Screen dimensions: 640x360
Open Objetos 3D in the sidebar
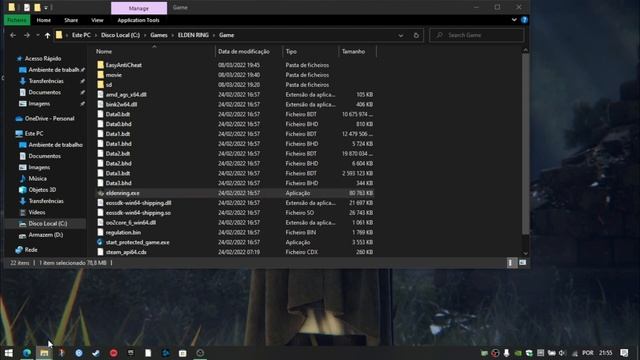coord(42,190)
